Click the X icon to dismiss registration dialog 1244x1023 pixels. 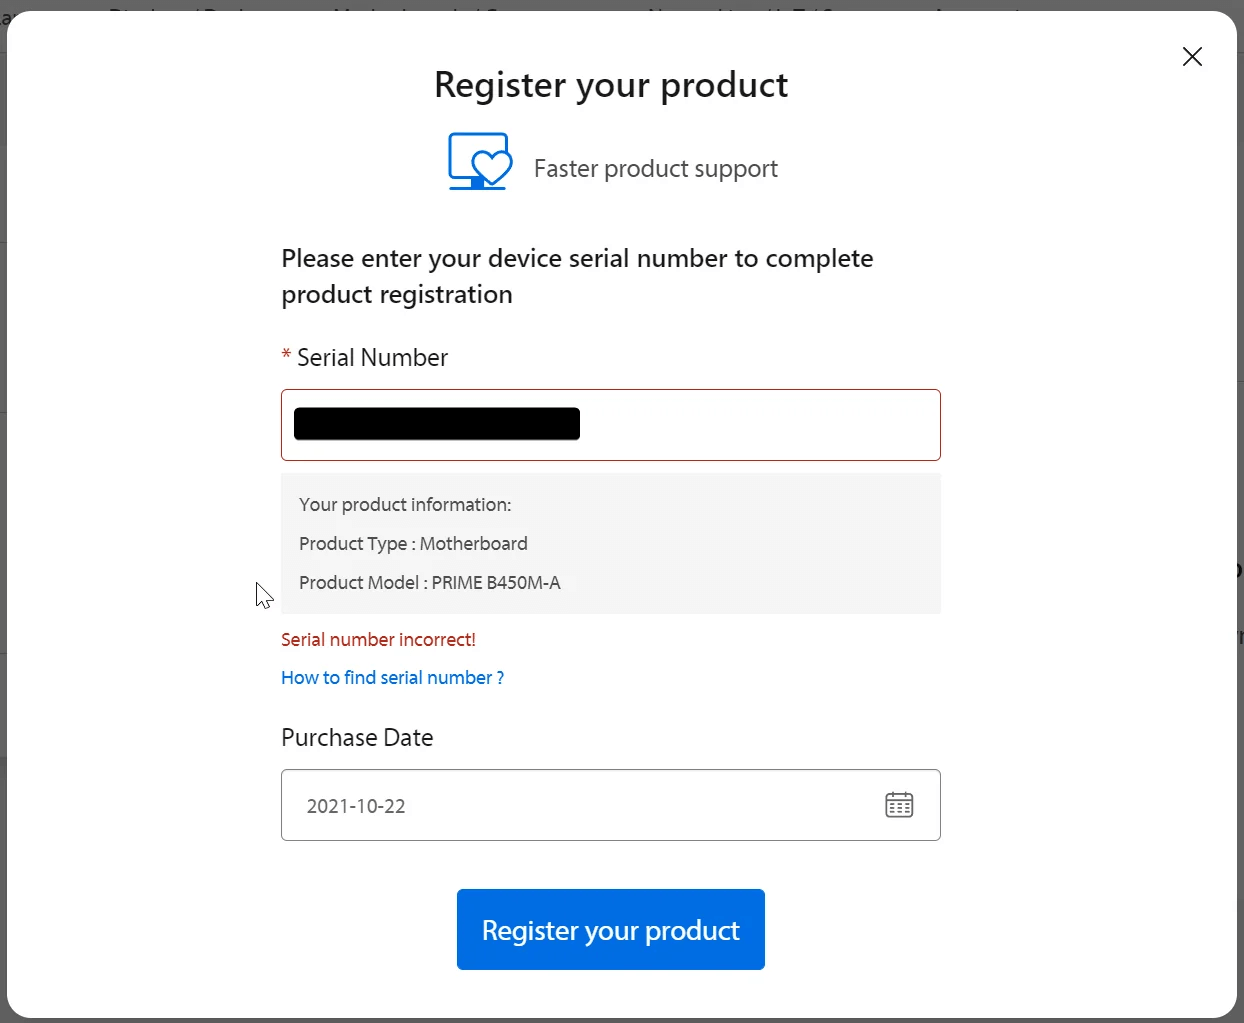[1192, 57]
